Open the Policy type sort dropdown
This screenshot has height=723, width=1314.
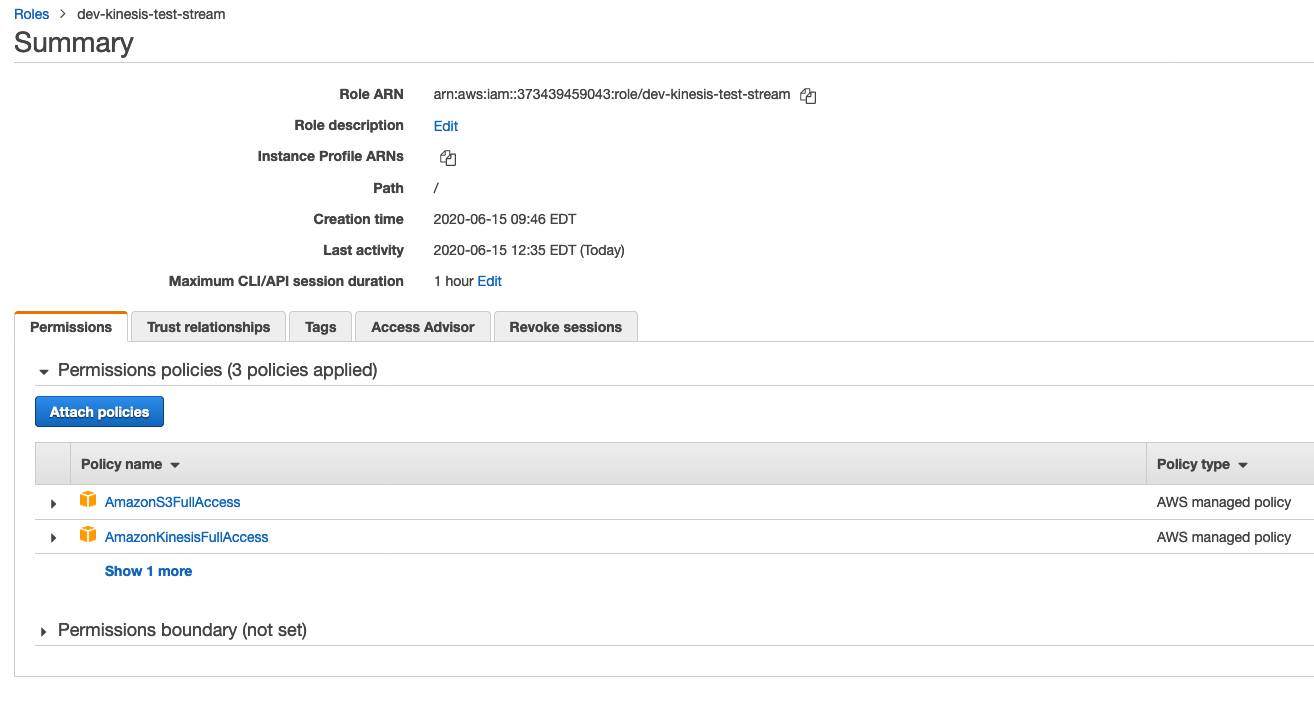coord(1245,464)
